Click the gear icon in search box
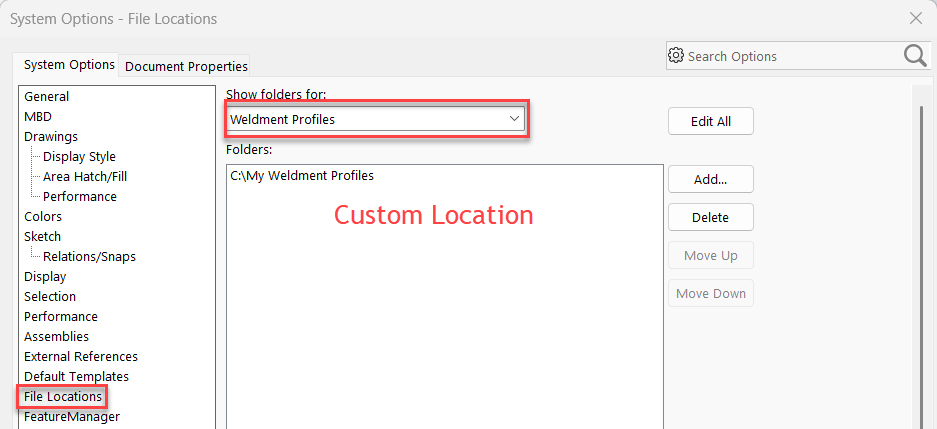Viewport: 937px width, 429px height. (677, 56)
